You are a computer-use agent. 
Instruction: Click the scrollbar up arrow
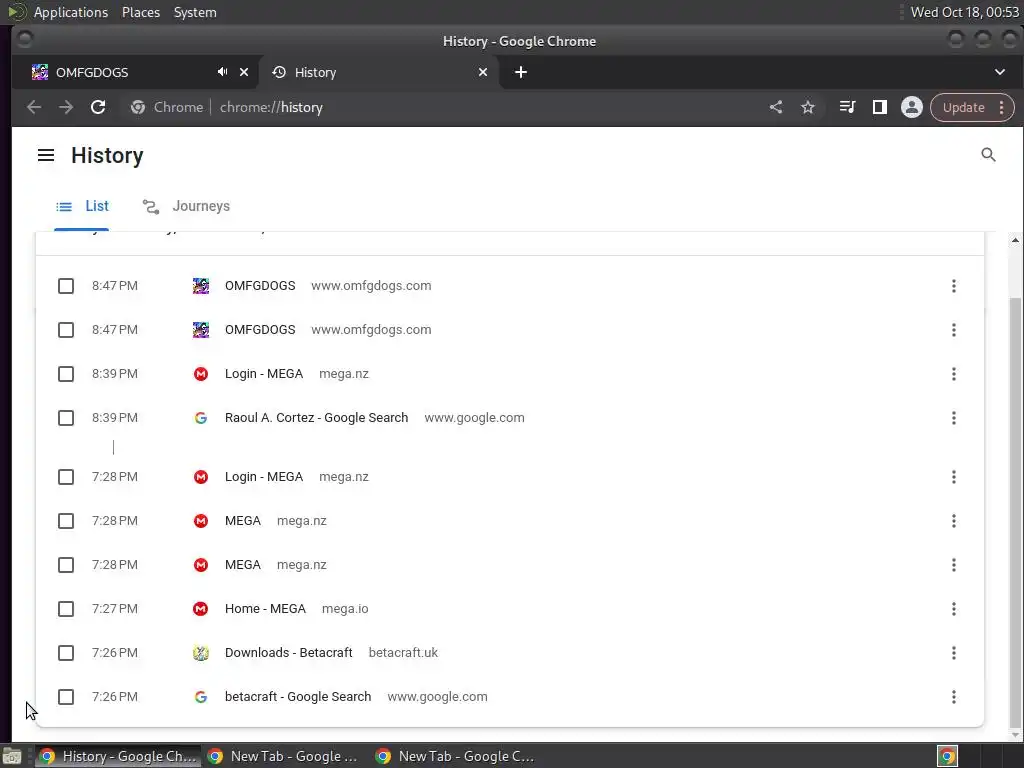coord(1015,240)
